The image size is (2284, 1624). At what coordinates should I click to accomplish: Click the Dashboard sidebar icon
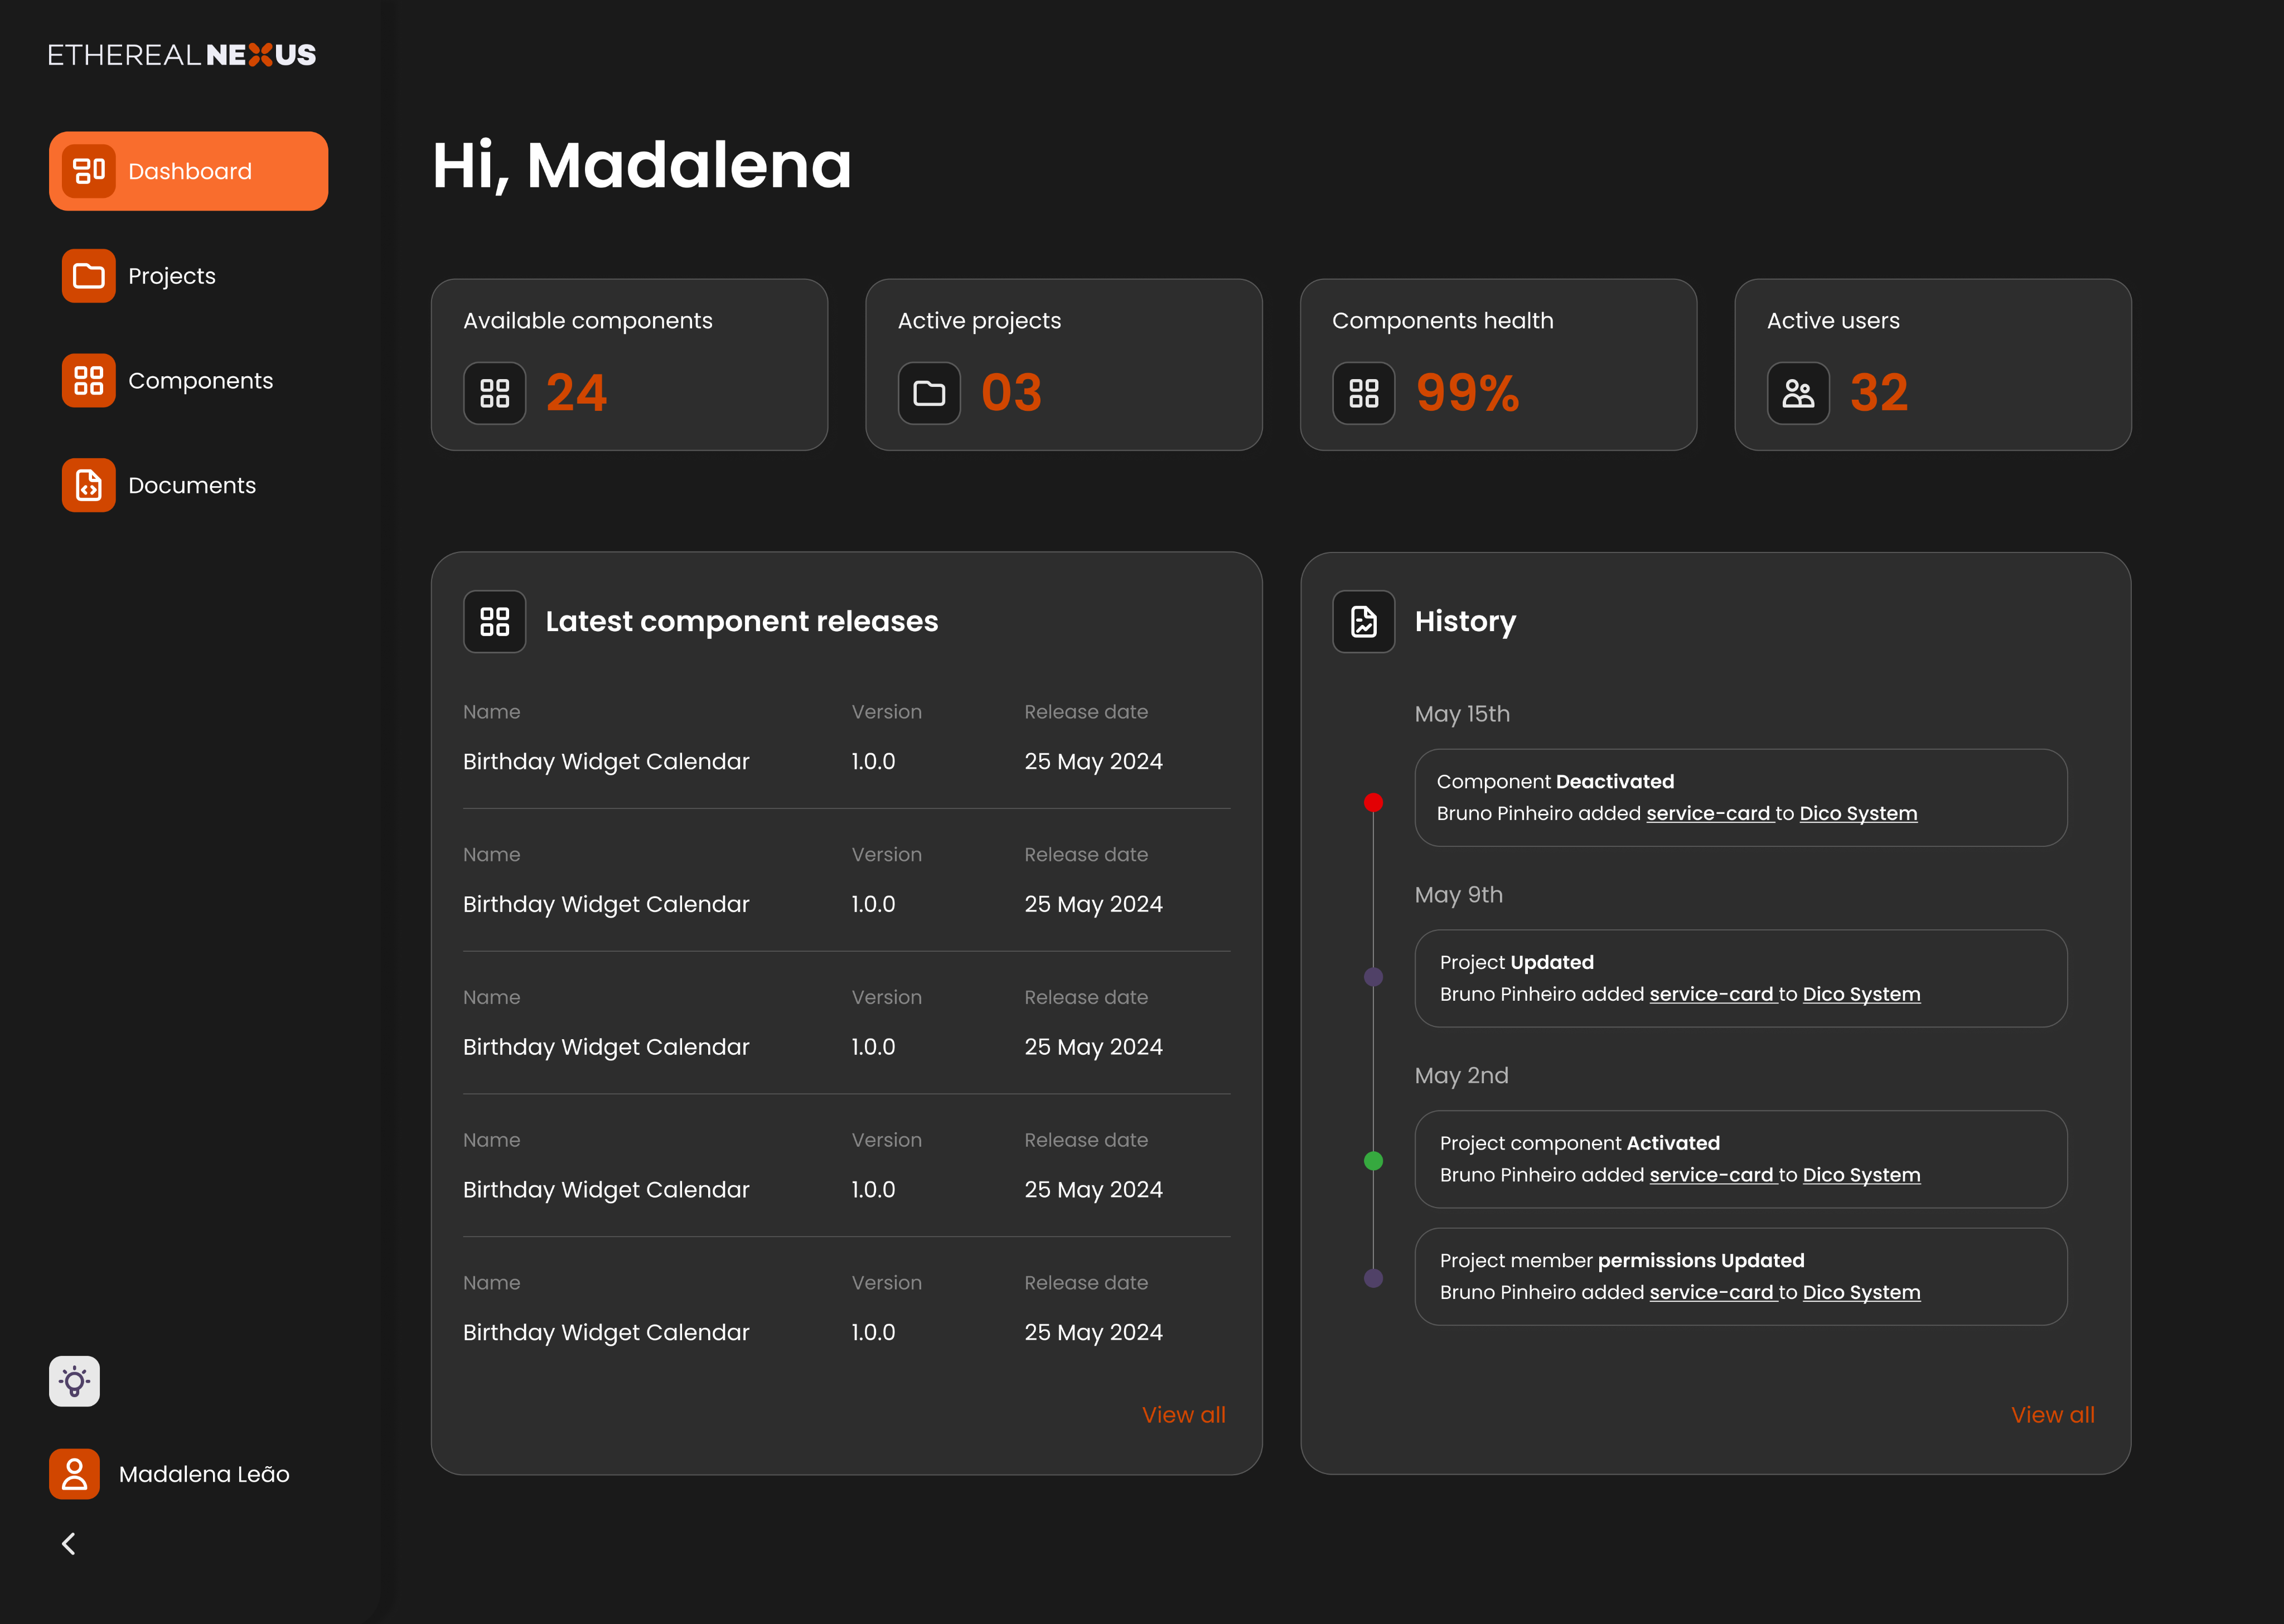[x=89, y=171]
